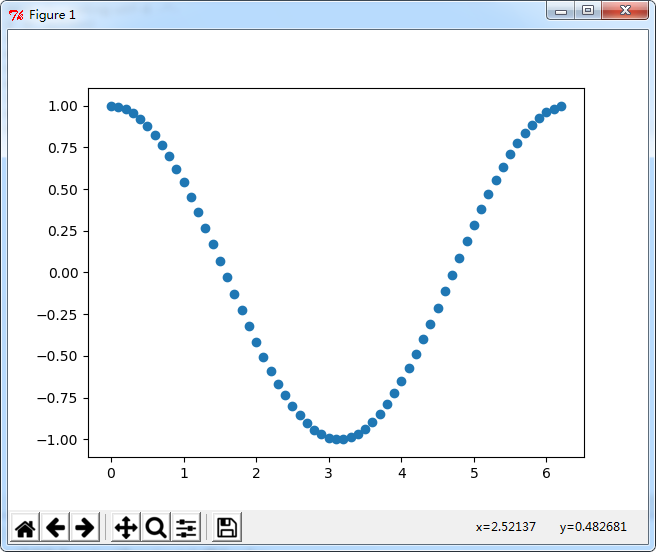656x552 pixels.
Task: Maximize the Figure 1 window
Action: click(588, 11)
